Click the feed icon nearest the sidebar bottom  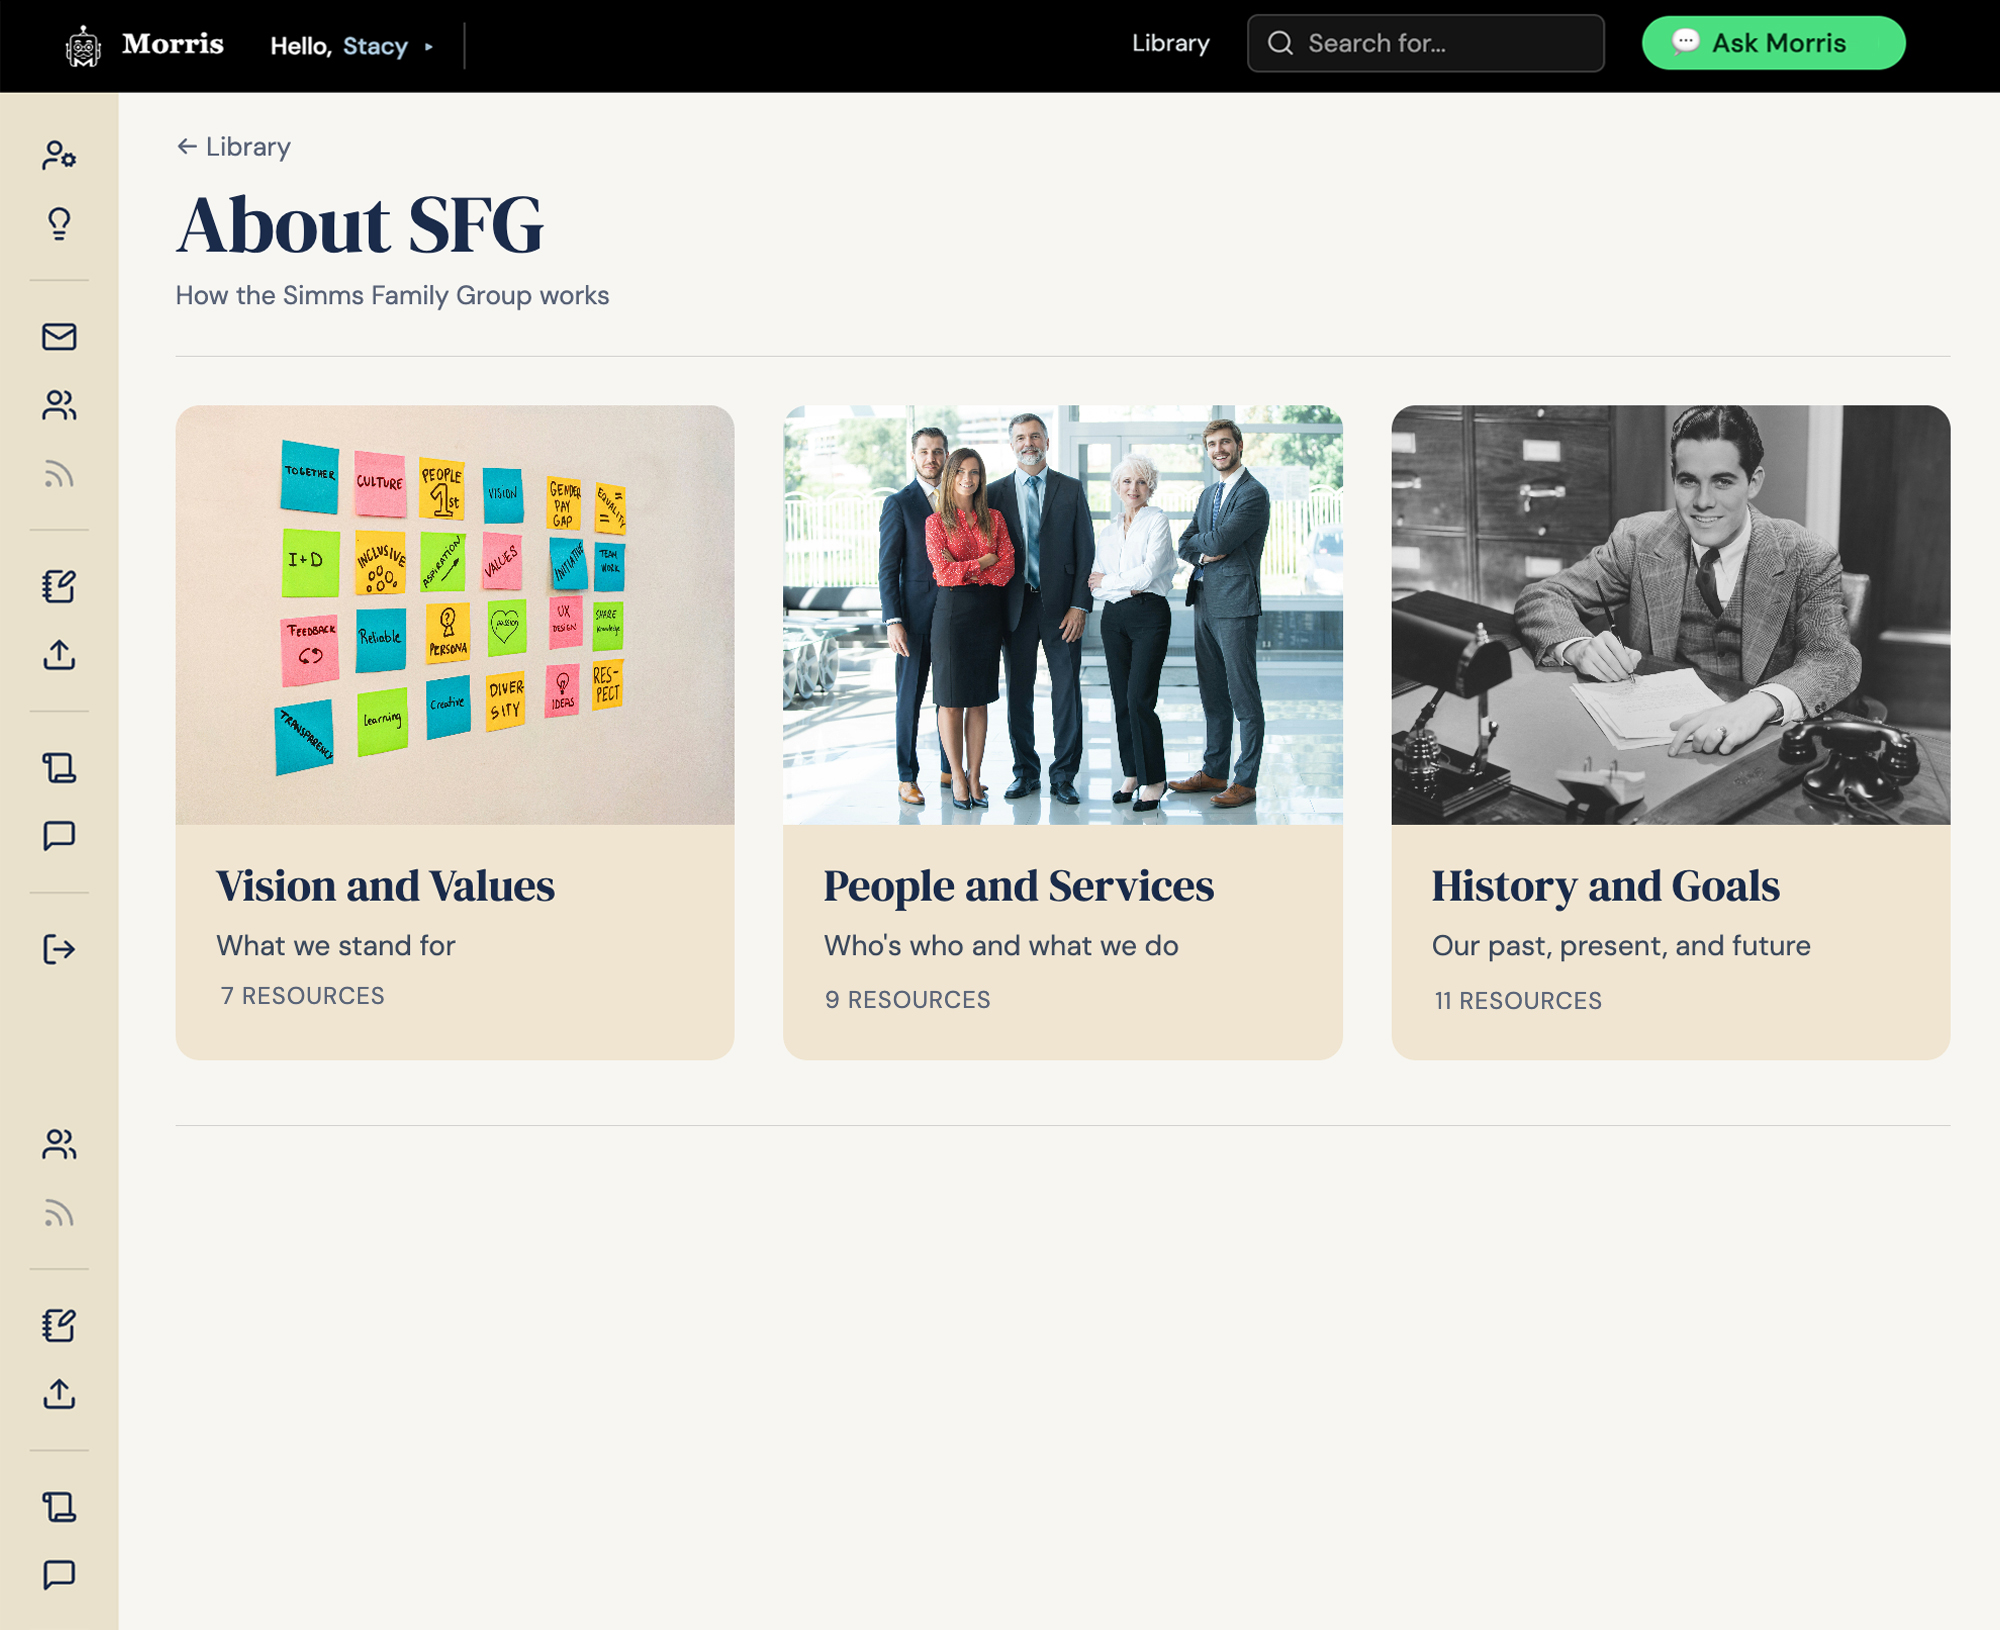(59, 1213)
